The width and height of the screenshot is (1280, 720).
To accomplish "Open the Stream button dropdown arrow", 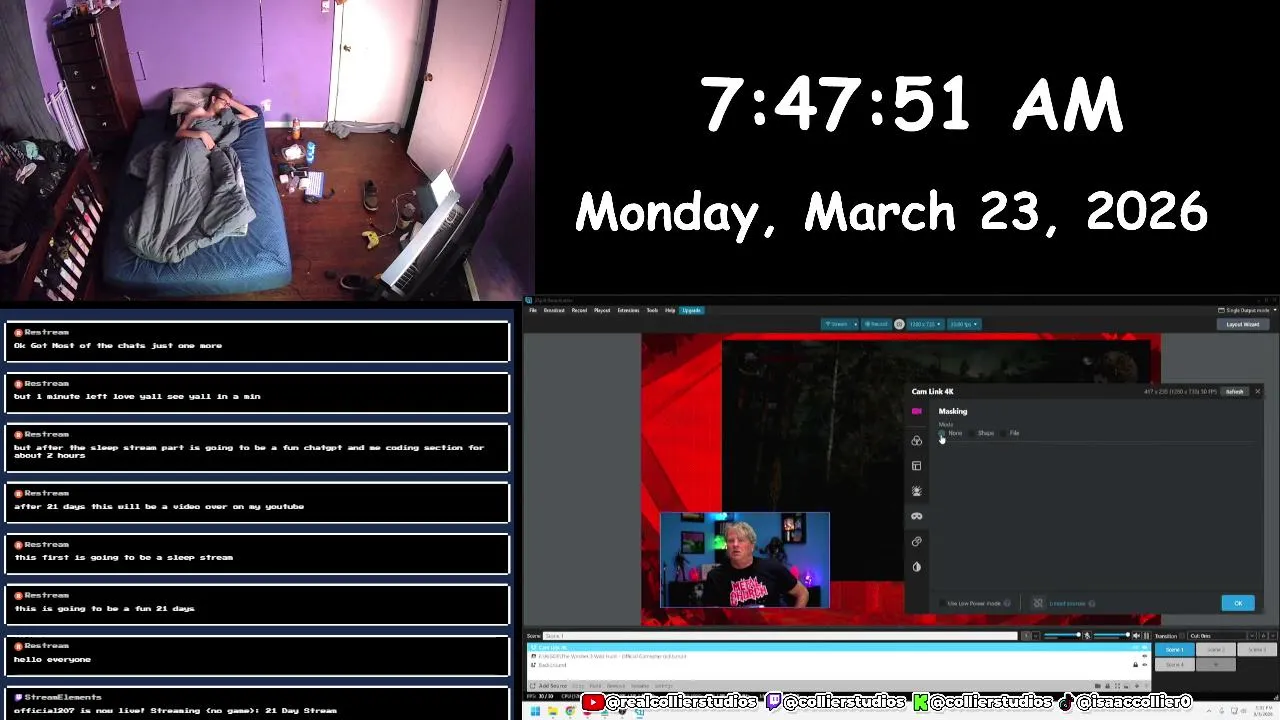I will pos(855,324).
